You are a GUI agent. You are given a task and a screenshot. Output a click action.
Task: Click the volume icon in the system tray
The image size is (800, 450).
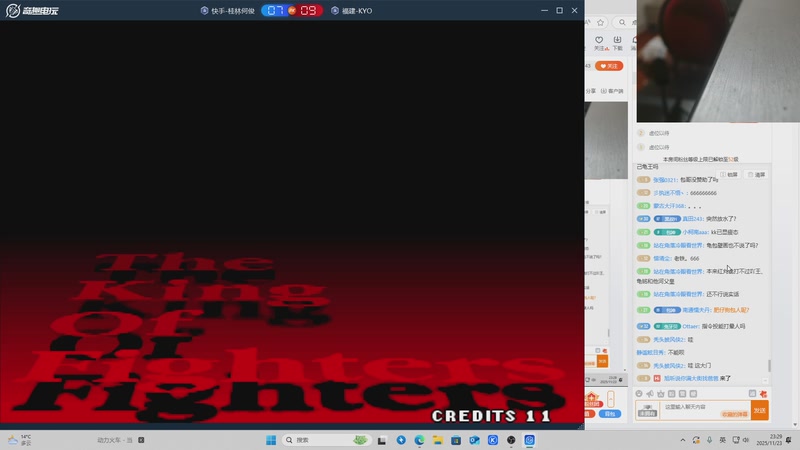pyautogui.click(x=746, y=440)
